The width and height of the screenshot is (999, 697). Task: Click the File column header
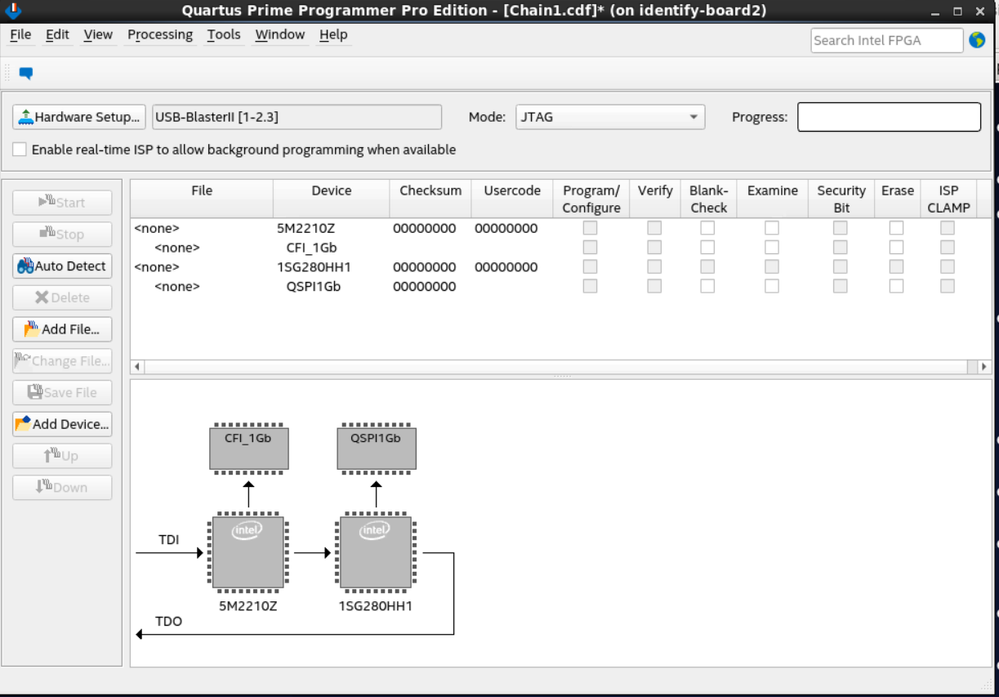click(x=202, y=199)
